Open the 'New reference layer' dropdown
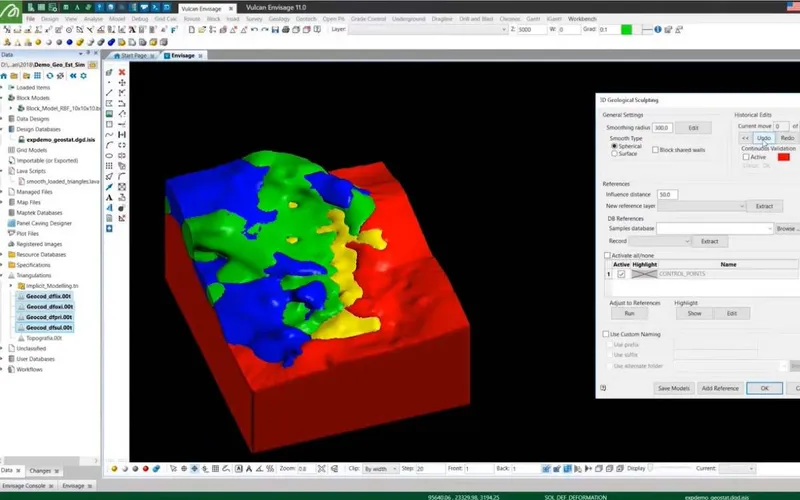 [702, 206]
